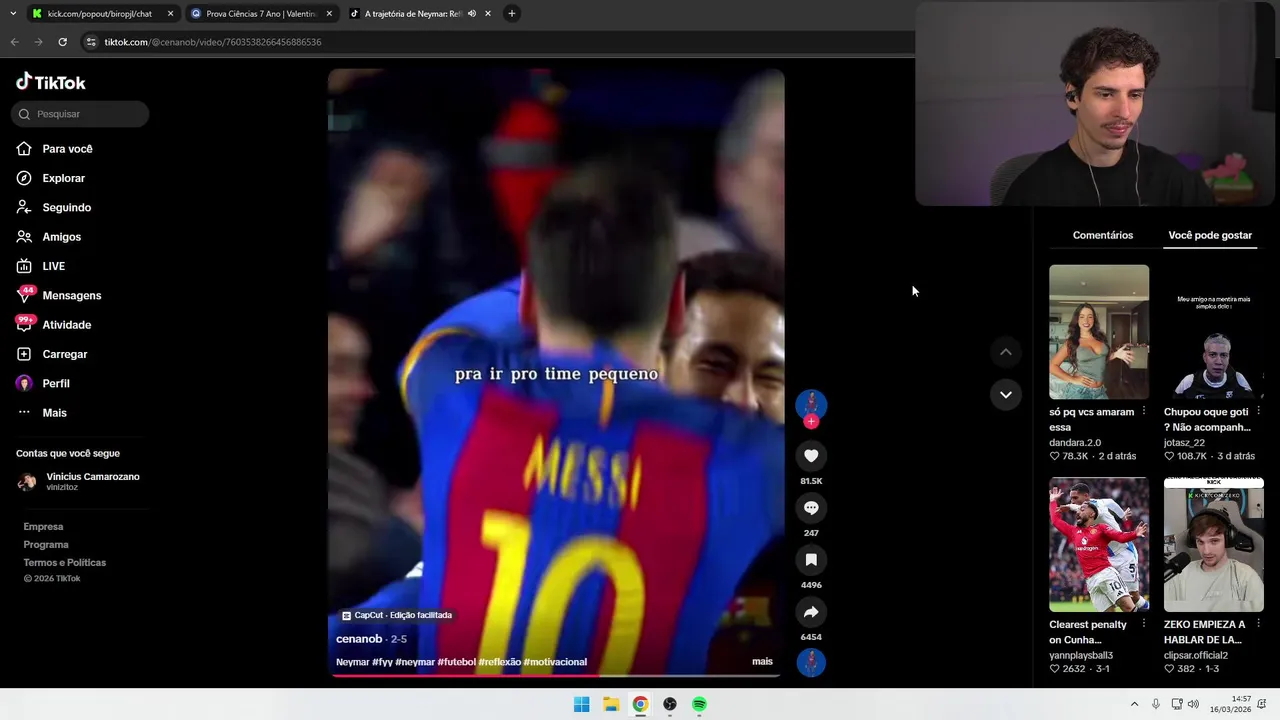This screenshot has height=720, width=1280.
Task: Expand caption with mais link
Action: pyautogui.click(x=762, y=662)
